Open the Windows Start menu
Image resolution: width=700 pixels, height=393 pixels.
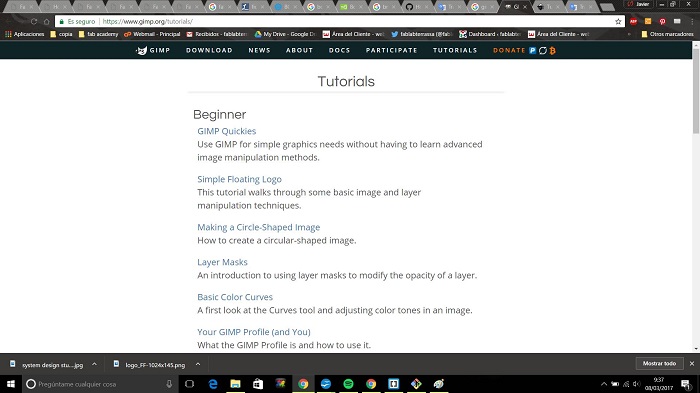[x=11, y=384]
